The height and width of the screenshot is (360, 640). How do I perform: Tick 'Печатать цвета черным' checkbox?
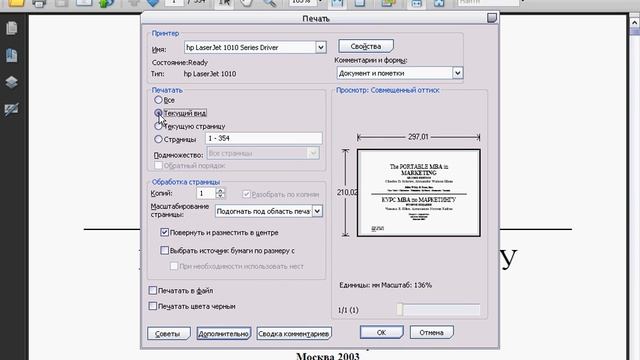[x=153, y=306]
